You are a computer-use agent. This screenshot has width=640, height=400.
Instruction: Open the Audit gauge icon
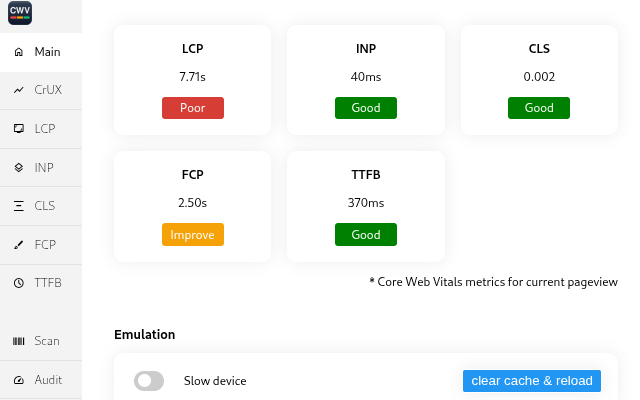[19, 380]
